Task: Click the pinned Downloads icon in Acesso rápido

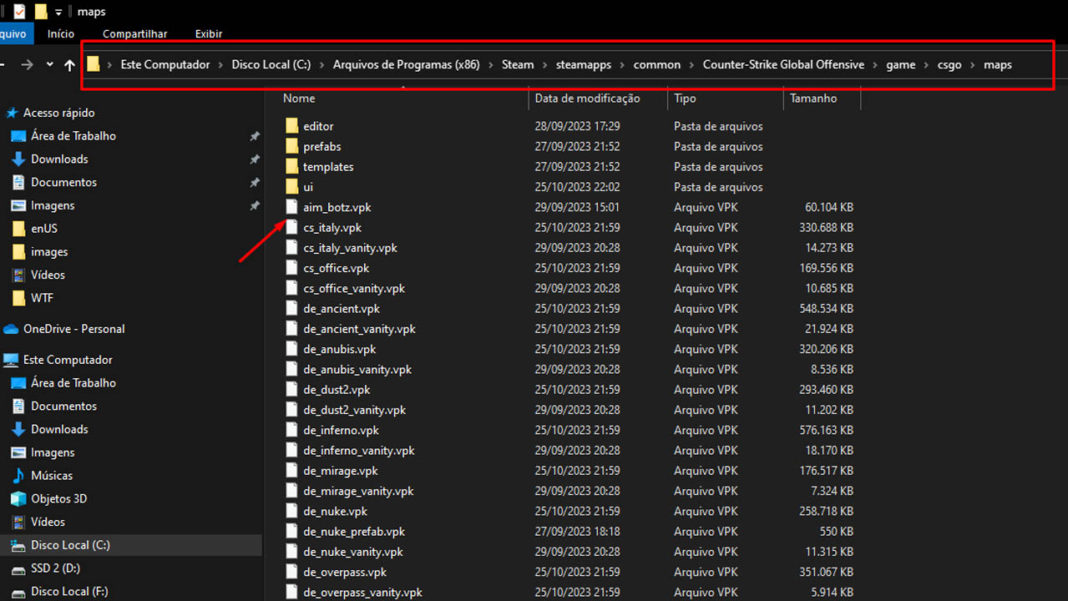Action: click(x=18, y=159)
